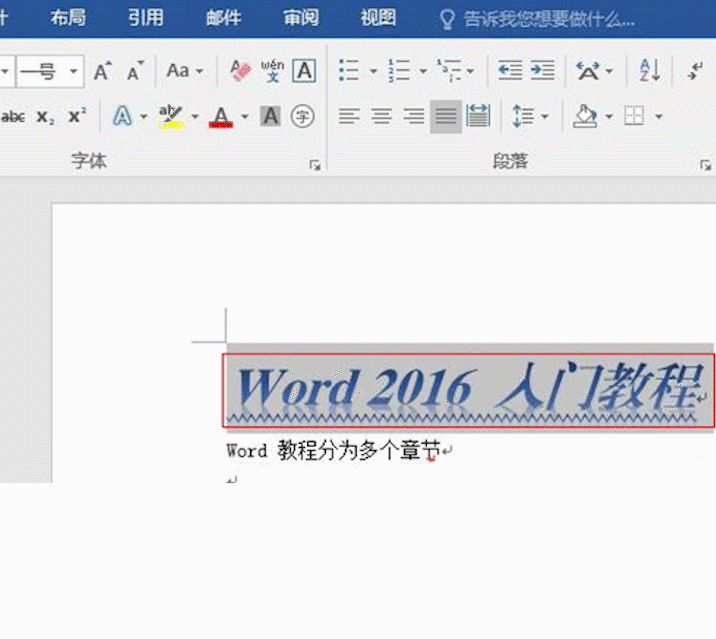Center align the text
The height and width of the screenshot is (639, 716).
point(381,116)
